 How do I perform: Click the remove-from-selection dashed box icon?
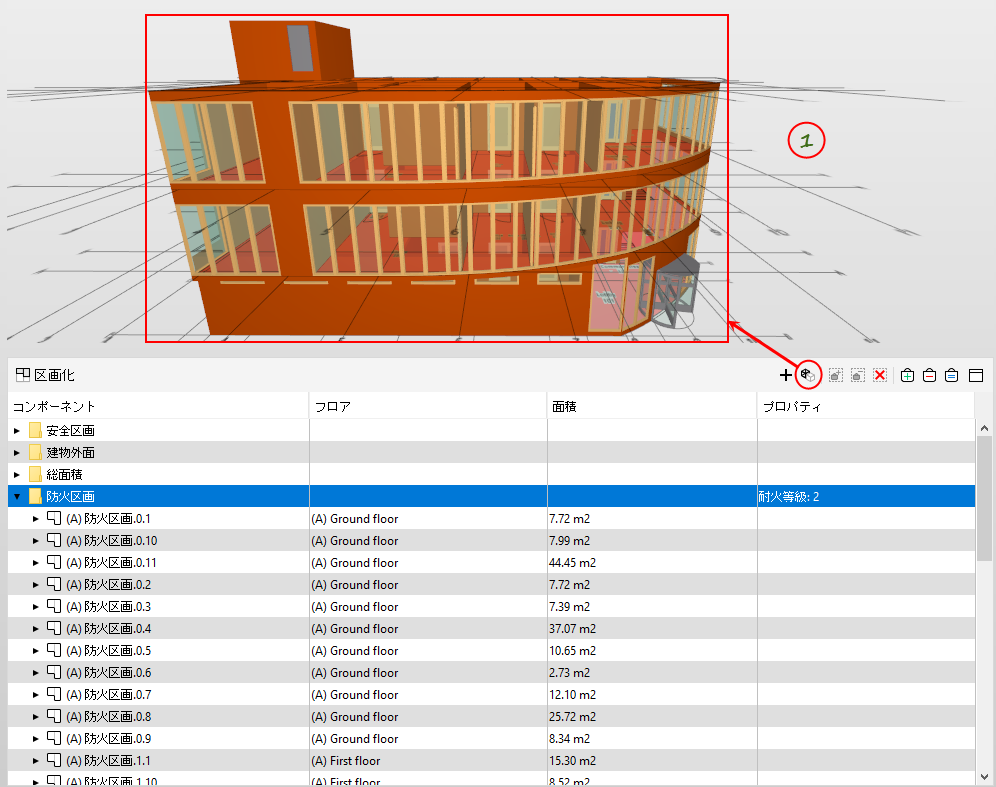(858, 375)
